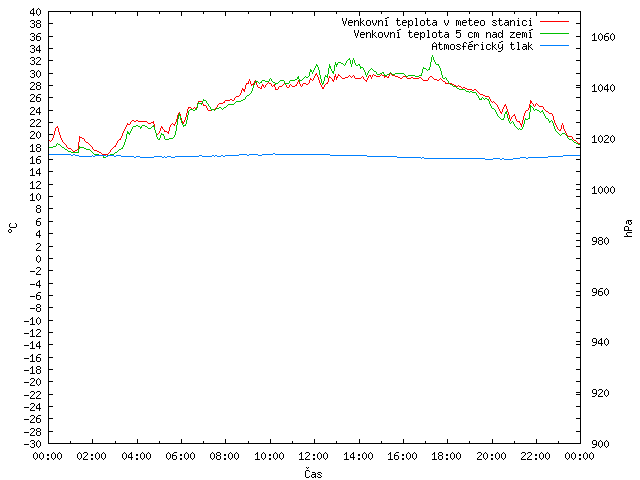640x480 pixels.
Task: Click the x-axis label 20:00
Action: pyautogui.click(x=491, y=456)
